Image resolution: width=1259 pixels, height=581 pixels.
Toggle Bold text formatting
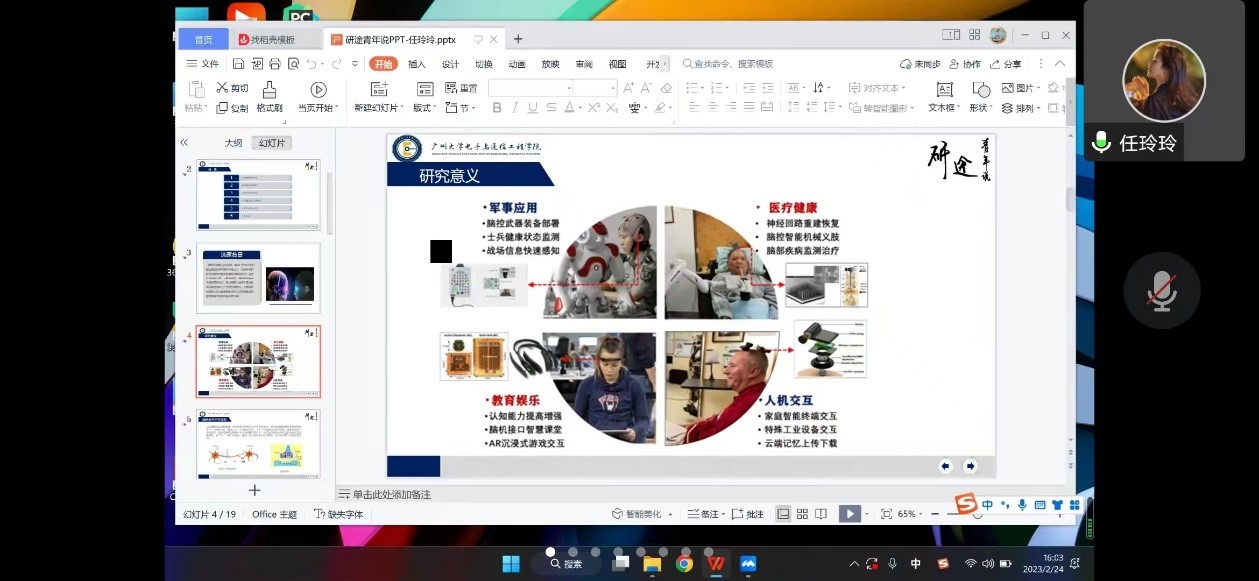click(497, 108)
